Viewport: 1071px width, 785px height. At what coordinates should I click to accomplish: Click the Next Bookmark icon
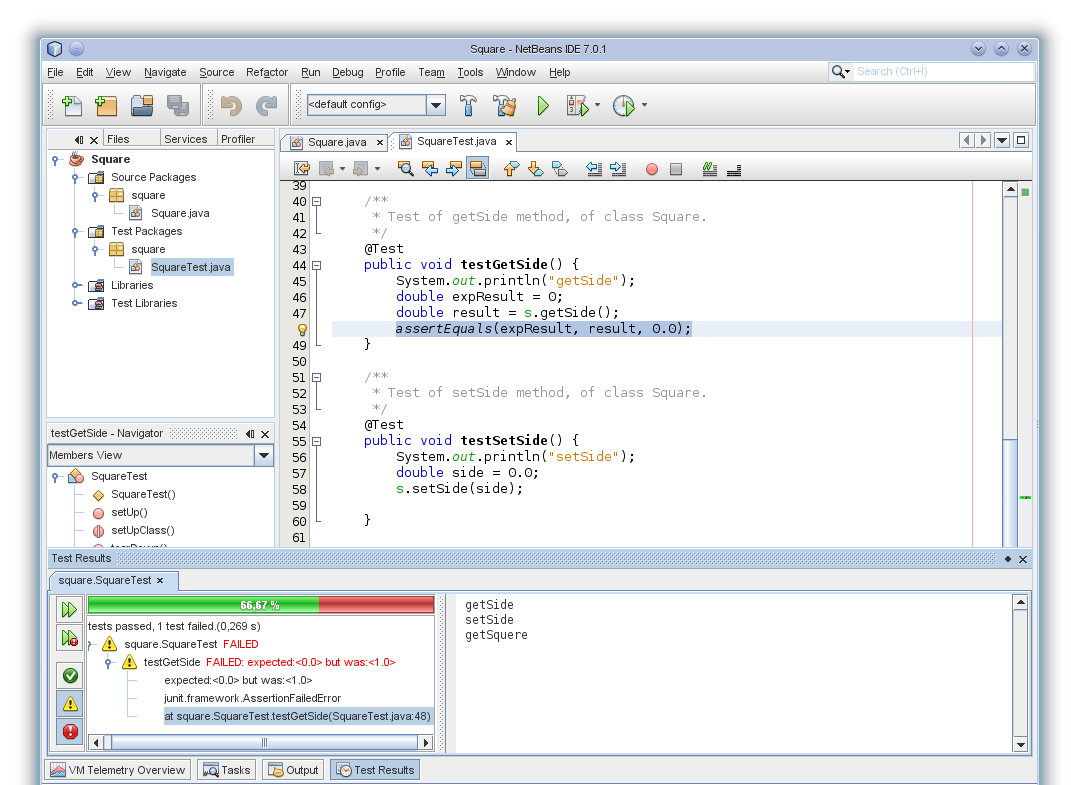pos(536,169)
